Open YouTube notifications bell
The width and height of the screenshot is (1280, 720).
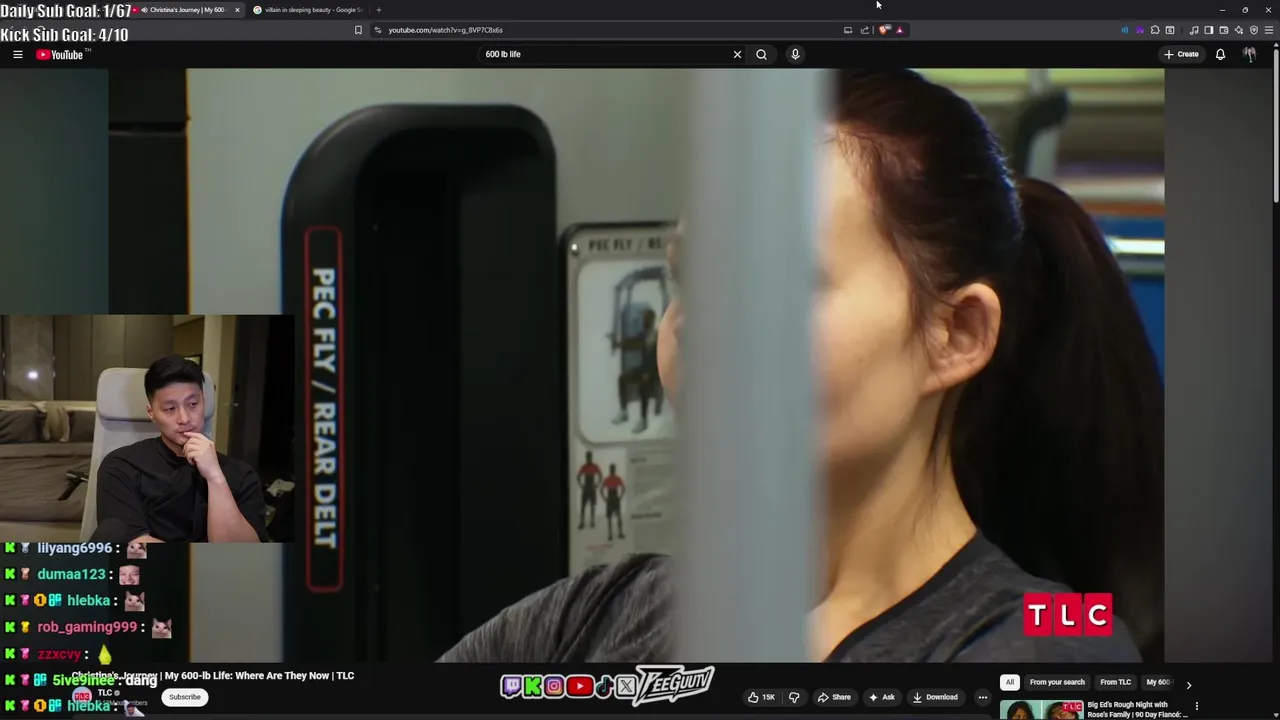point(1220,55)
